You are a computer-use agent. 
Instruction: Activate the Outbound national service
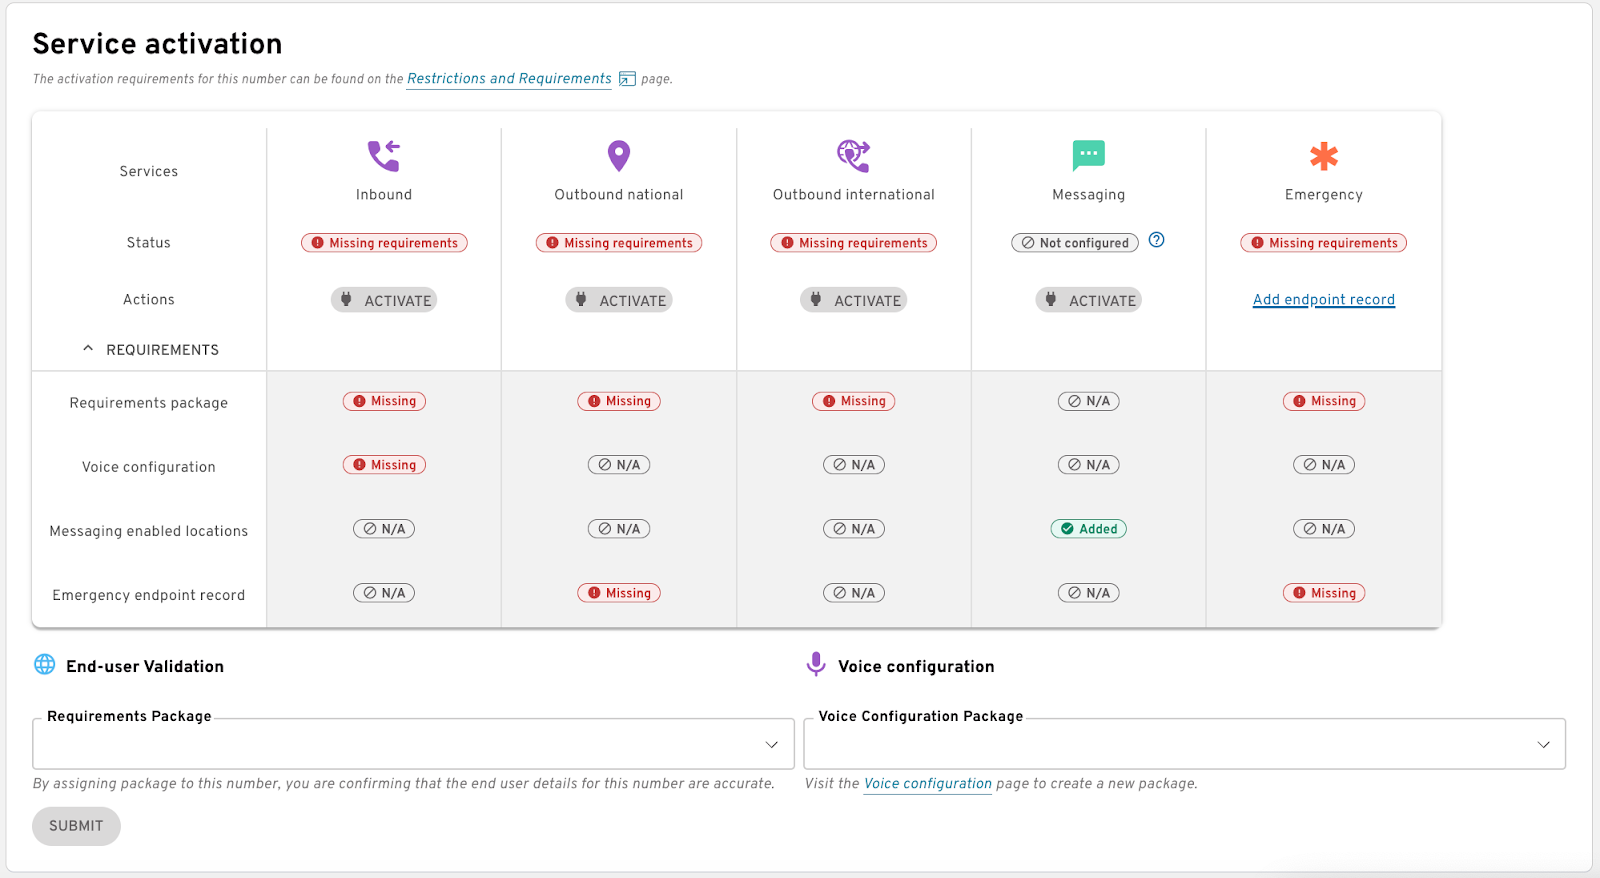point(619,300)
